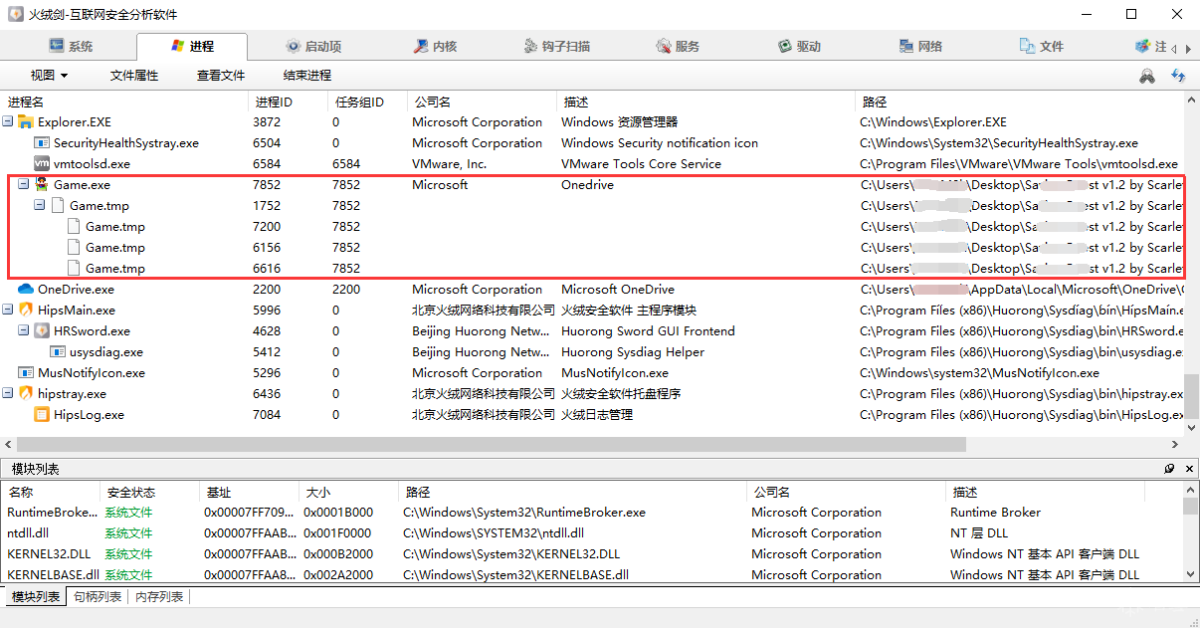This screenshot has width=1200, height=630.
Task: Switch to the 服务 tab
Action: pyautogui.click(x=677, y=47)
